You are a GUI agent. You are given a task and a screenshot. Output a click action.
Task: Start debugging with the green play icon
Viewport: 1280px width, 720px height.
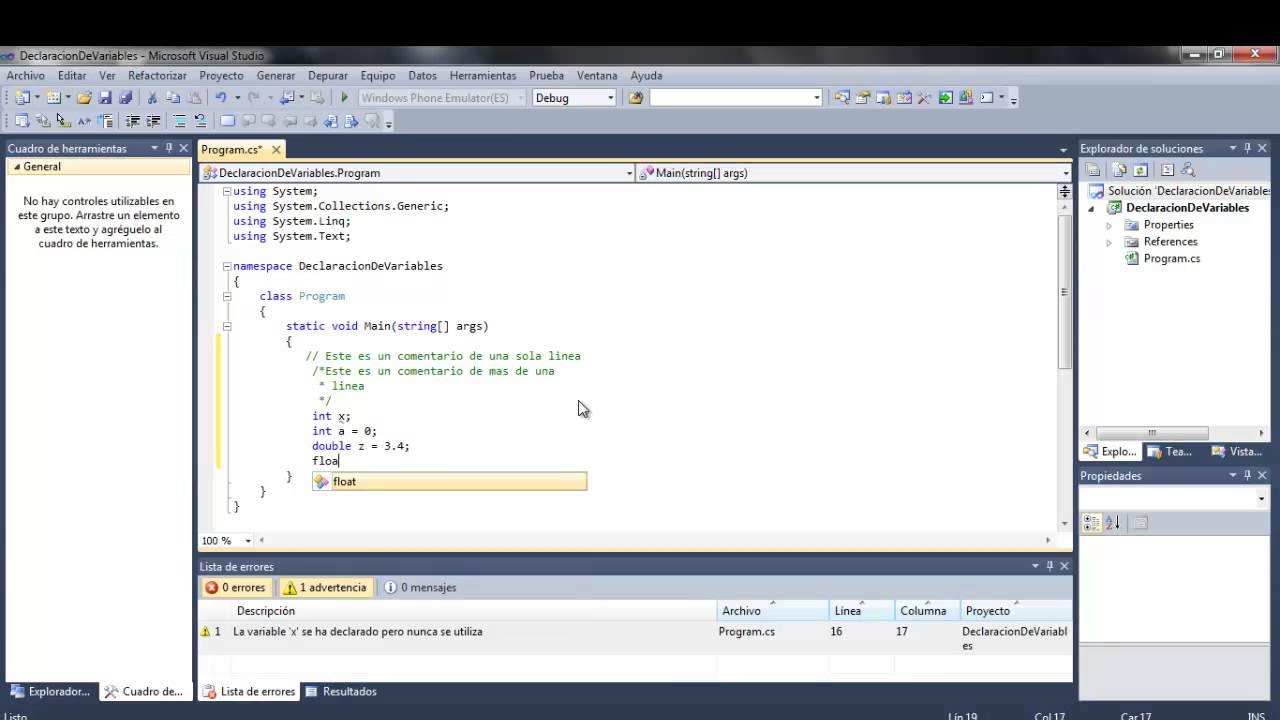[344, 97]
